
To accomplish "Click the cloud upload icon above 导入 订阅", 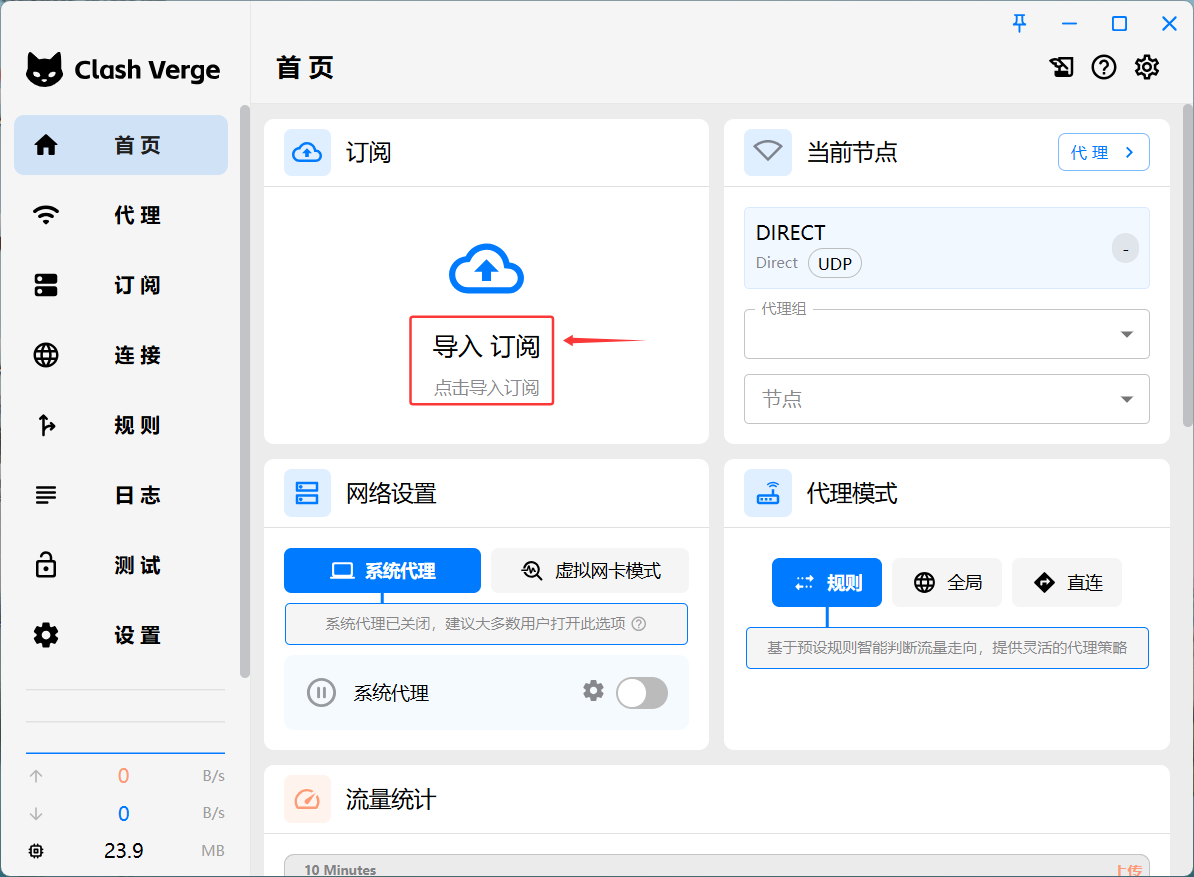I will pyautogui.click(x=486, y=269).
